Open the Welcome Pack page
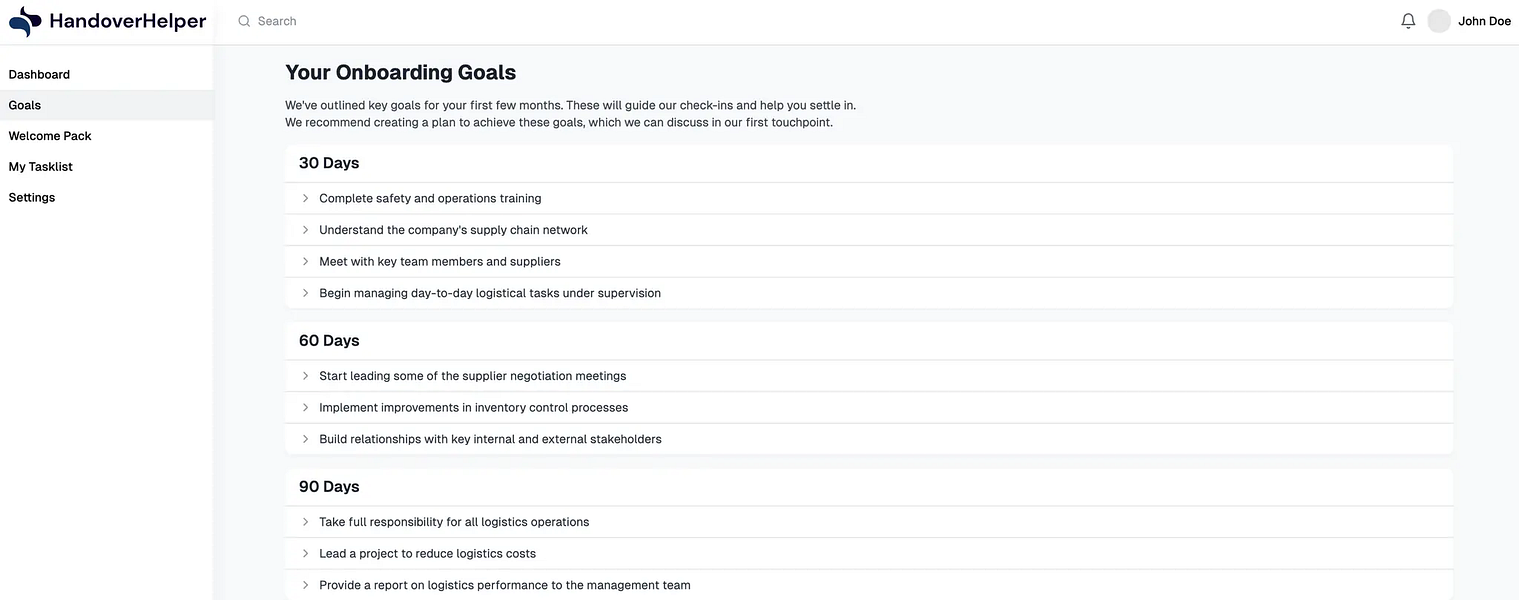1519x600 pixels. (x=50, y=136)
